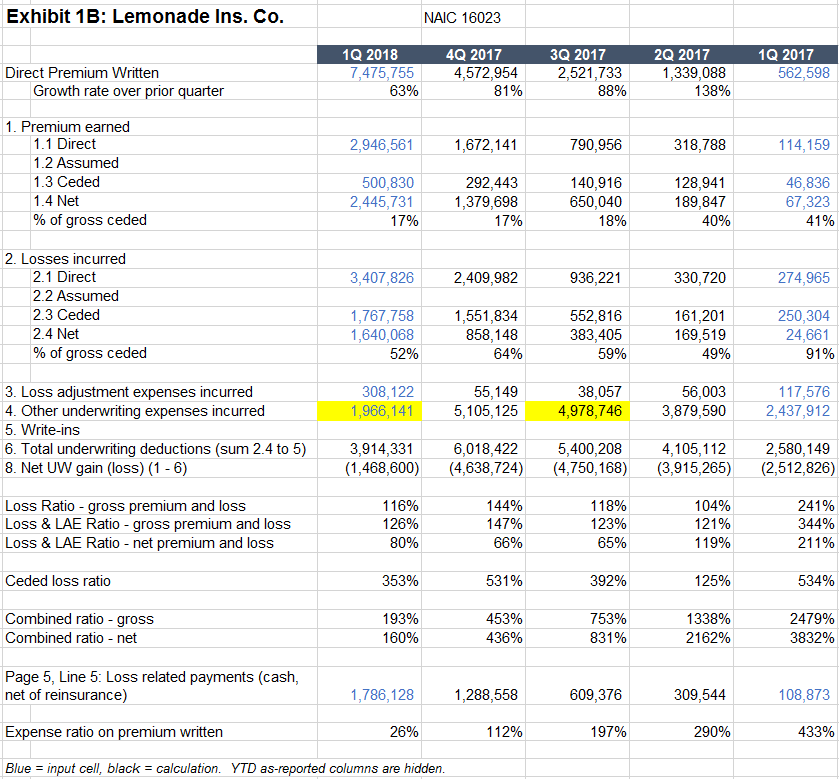
Task: Click the blue input cell legend footnote
Action: (x=225, y=768)
